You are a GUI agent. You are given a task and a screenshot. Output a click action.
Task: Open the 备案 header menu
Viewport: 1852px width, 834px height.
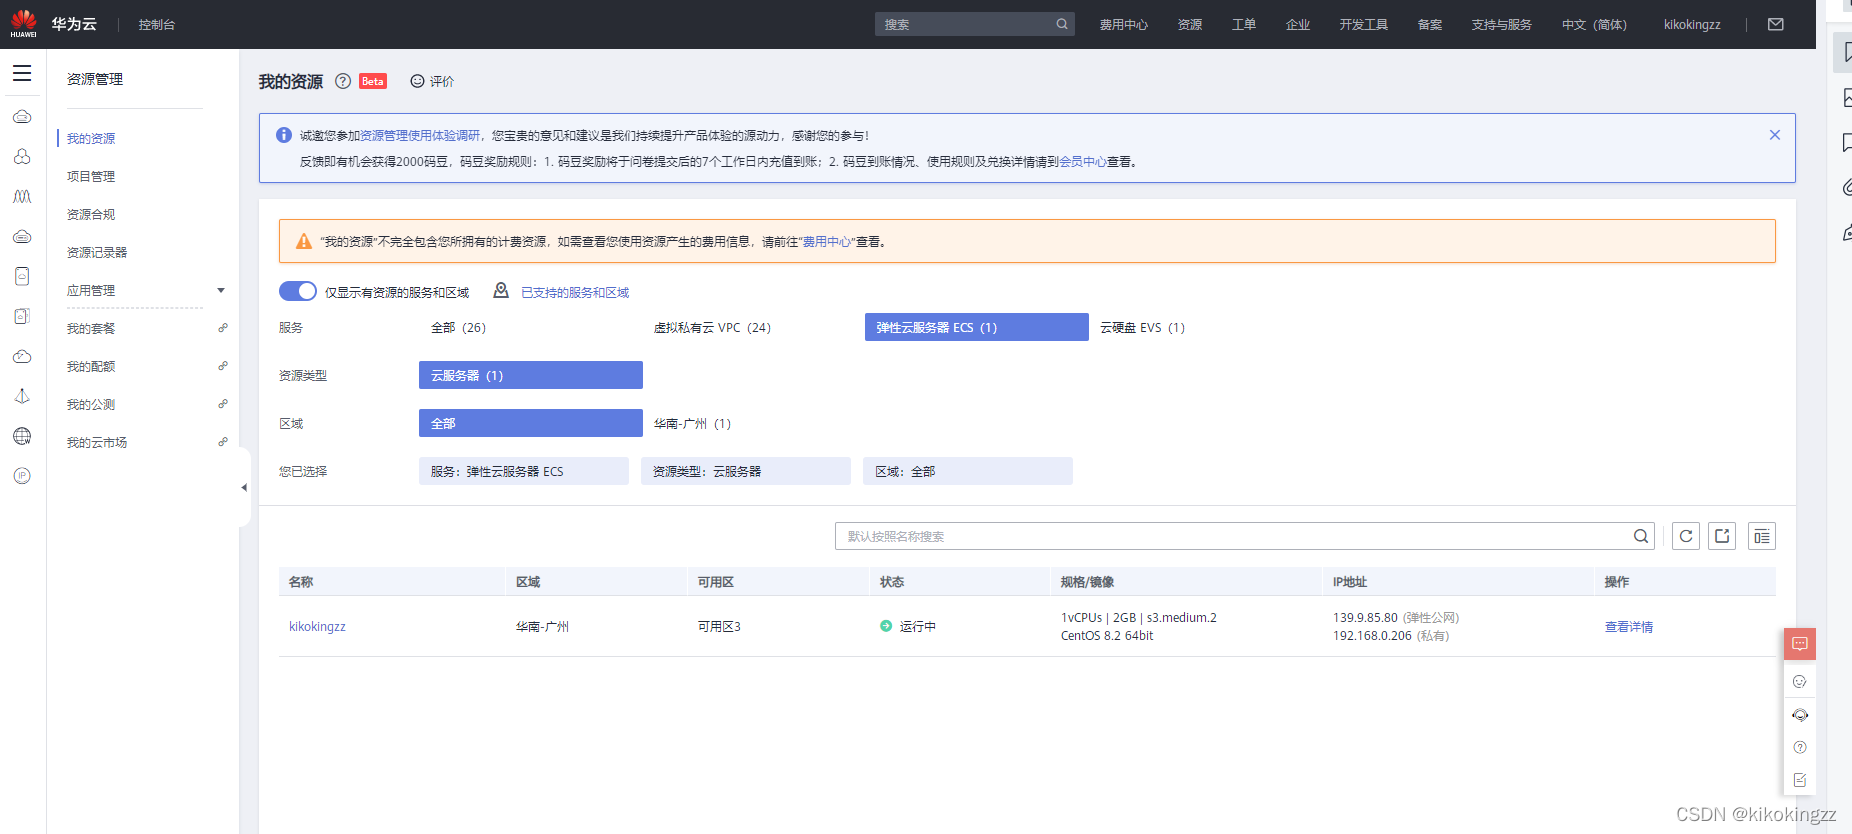(x=1430, y=25)
